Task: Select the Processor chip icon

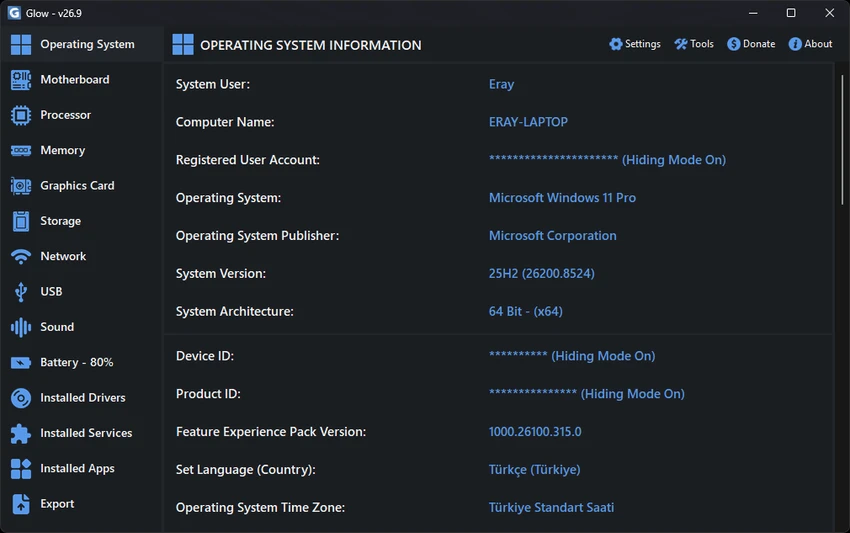Action: 21,115
